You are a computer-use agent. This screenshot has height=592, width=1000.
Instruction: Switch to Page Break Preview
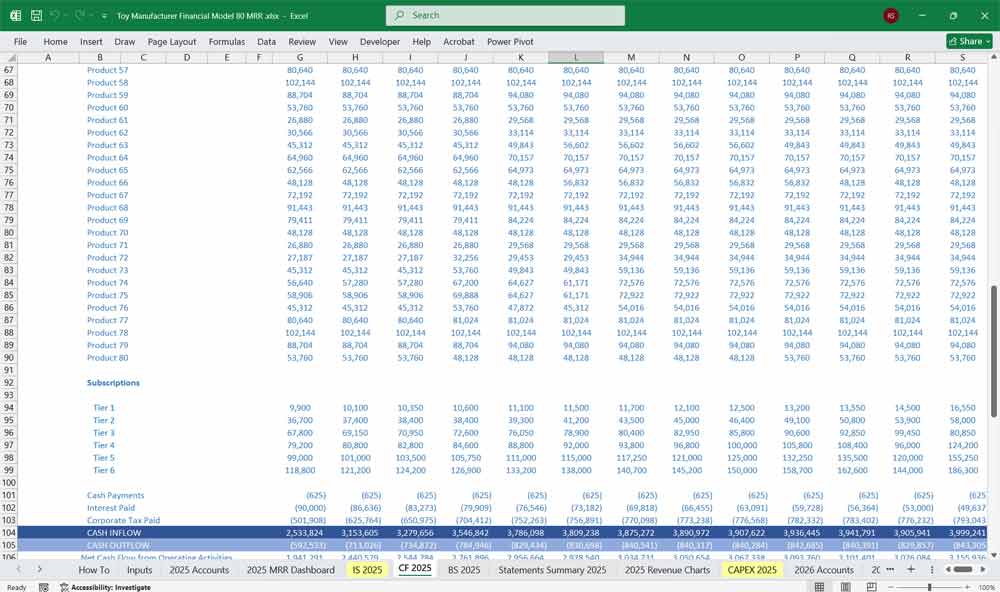pyautogui.click(x=871, y=587)
